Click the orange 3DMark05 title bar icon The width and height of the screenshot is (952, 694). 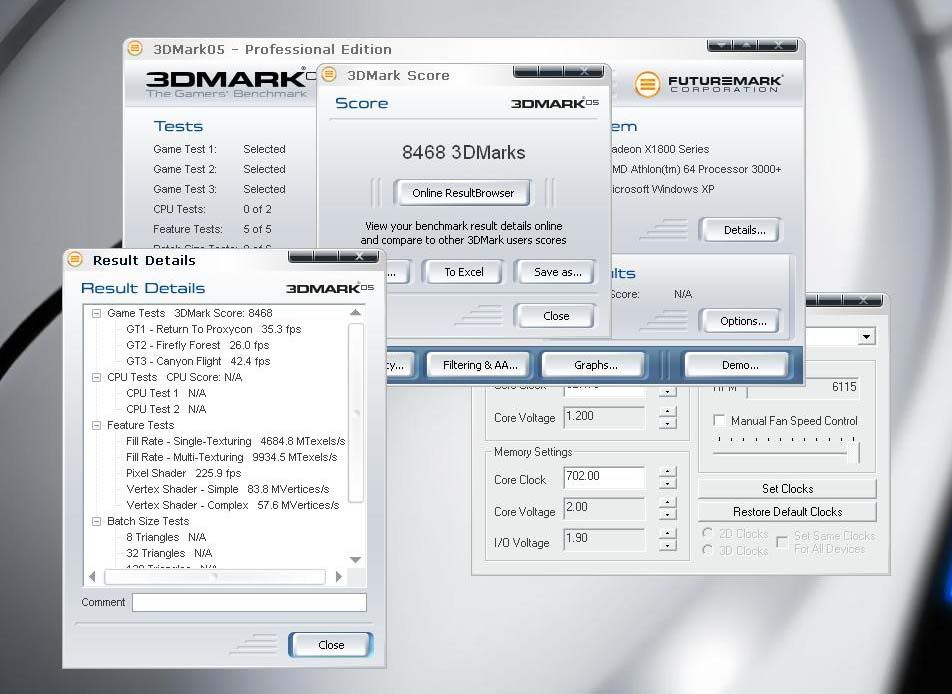(x=135, y=48)
